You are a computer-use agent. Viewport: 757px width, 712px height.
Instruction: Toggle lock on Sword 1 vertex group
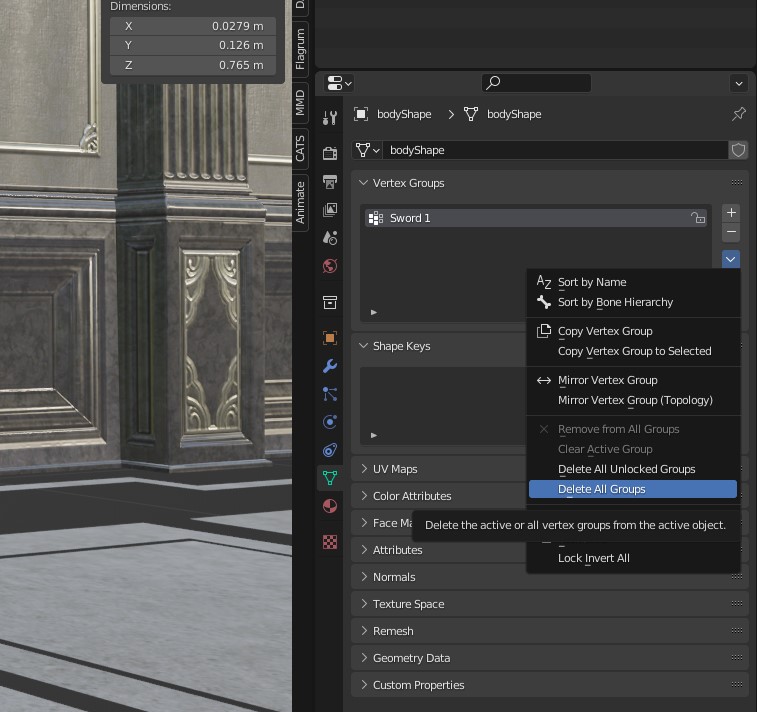point(698,218)
